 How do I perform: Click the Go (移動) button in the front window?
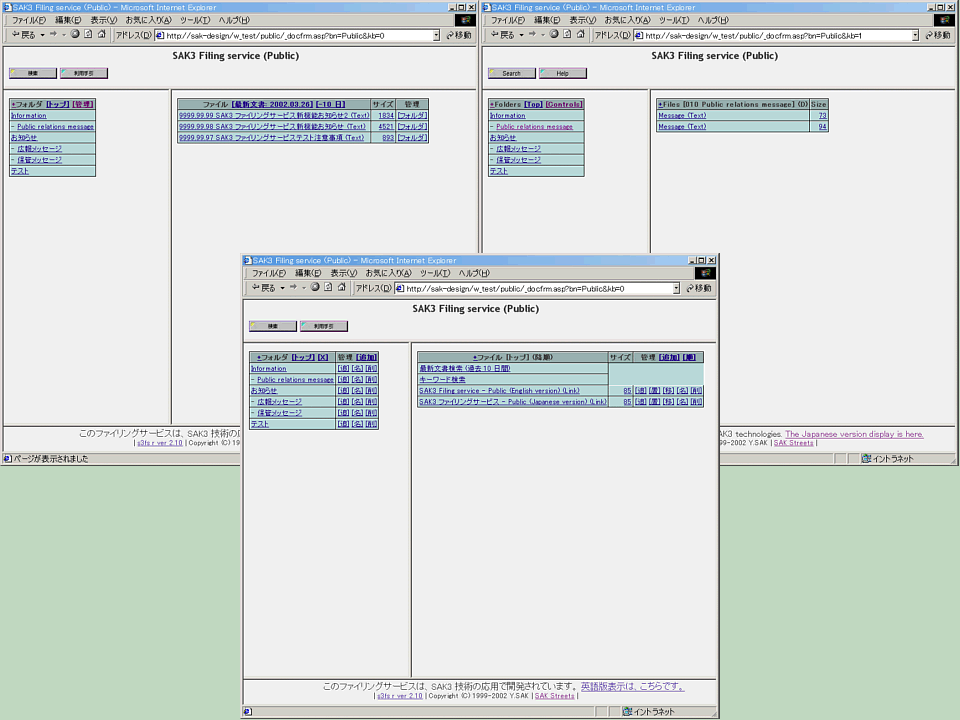[x=699, y=288]
